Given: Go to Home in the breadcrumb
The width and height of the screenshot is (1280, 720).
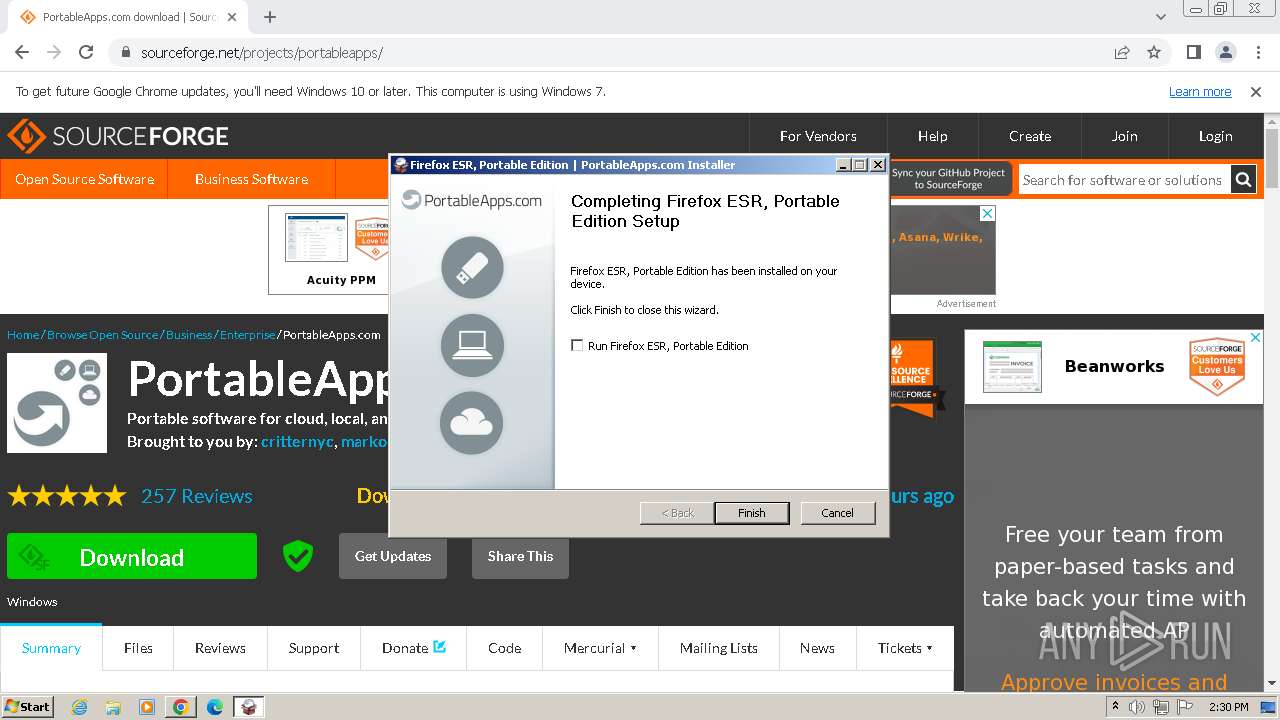Looking at the screenshot, I should point(23,335).
